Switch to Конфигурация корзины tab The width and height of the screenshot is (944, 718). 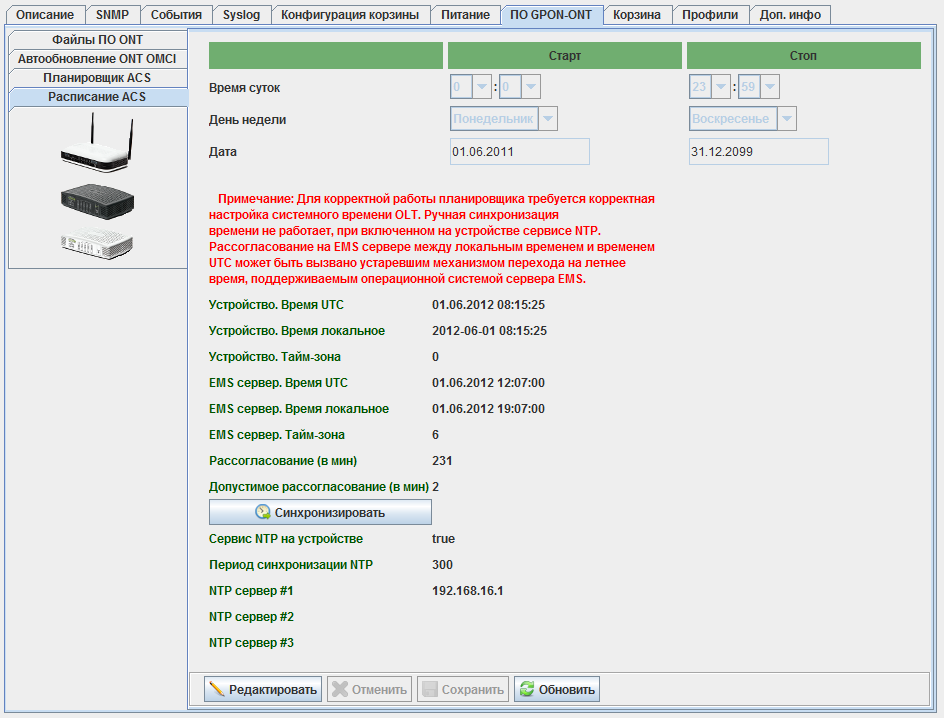pos(350,14)
